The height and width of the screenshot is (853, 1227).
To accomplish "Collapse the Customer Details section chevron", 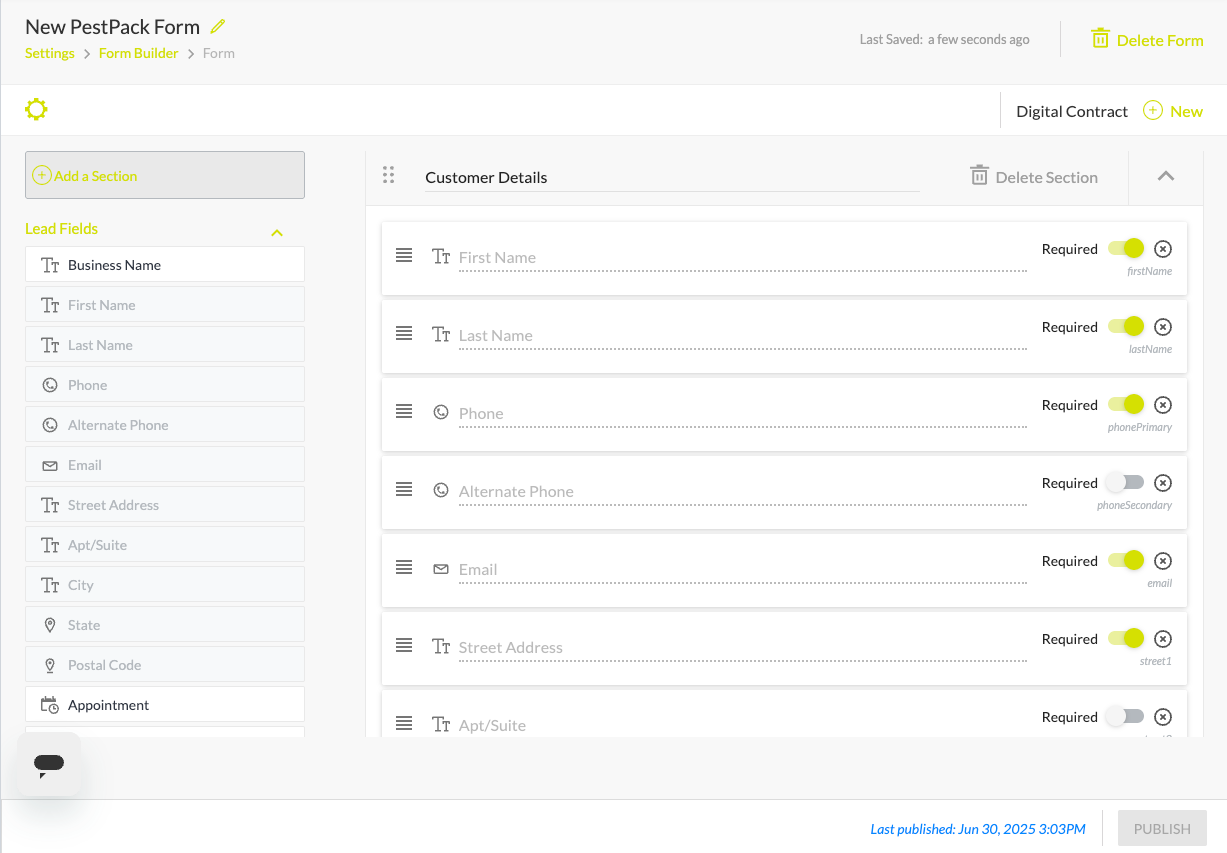I will click(x=1166, y=176).
